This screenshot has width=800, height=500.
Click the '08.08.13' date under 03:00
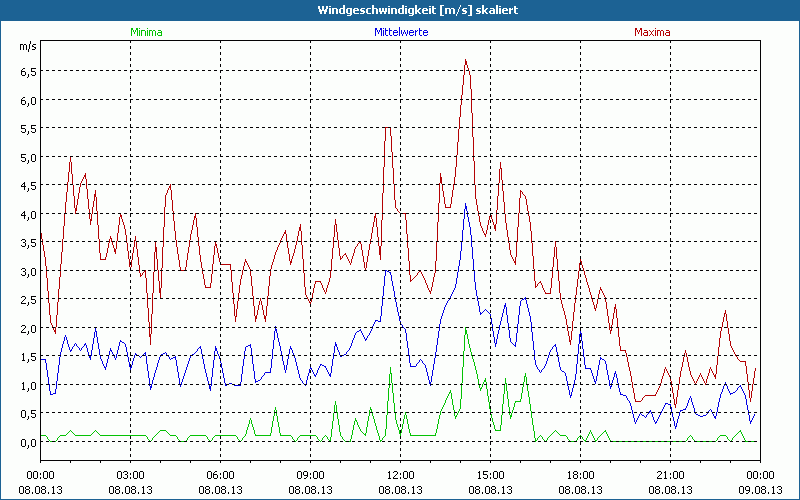[131, 490]
